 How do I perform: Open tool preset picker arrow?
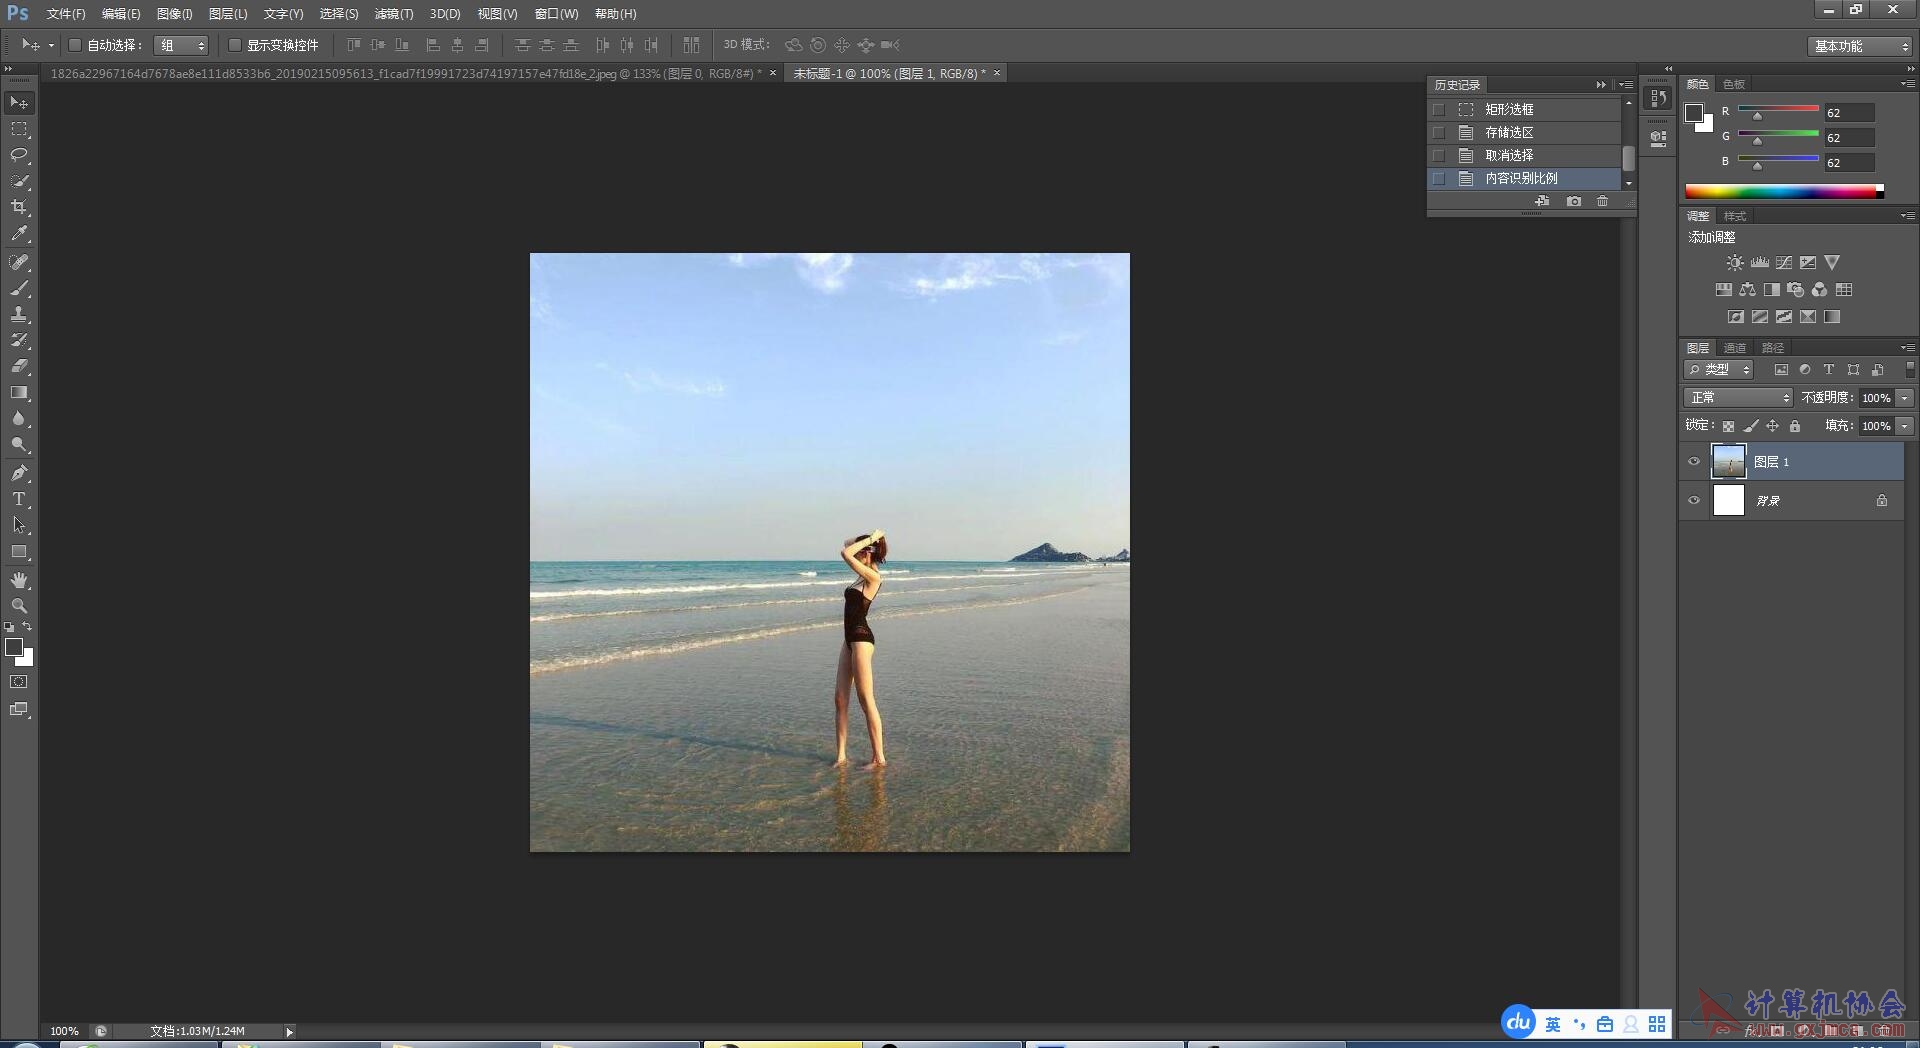pyautogui.click(x=51, y=45)
